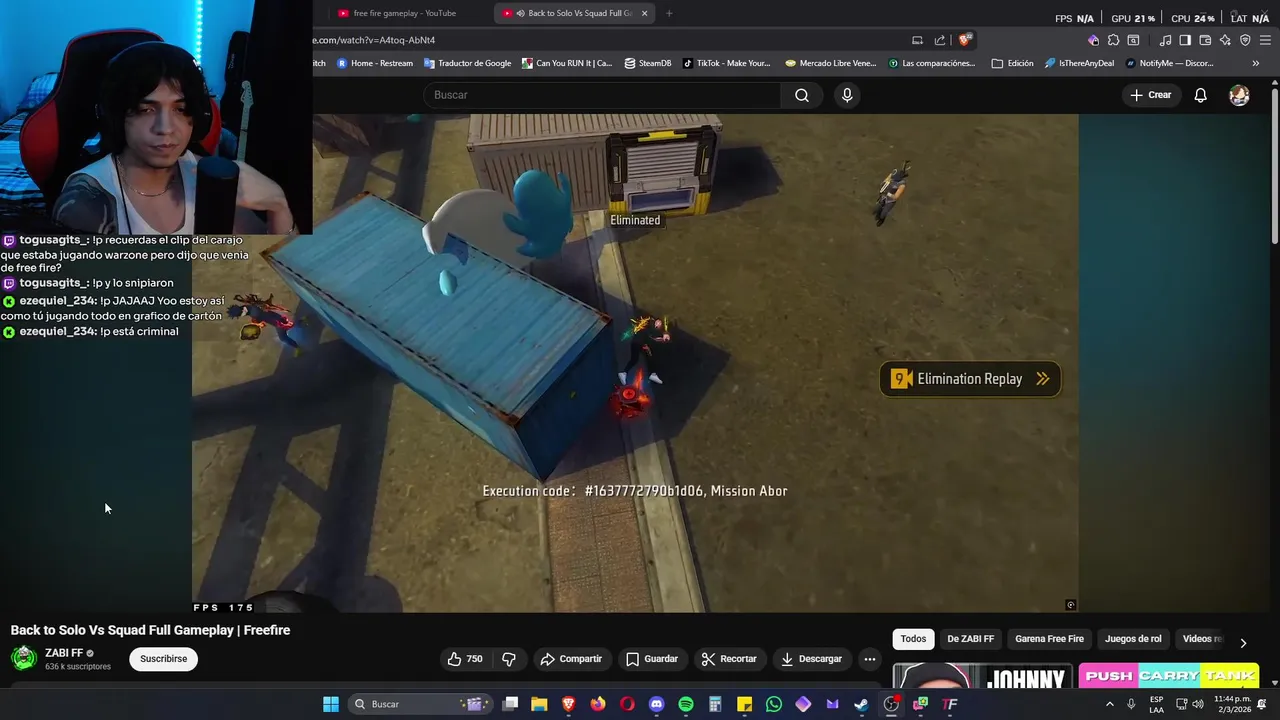The width and height of the screenshot is (1280, 720).
Task: Click the Crear button
Action: [x=1150, y=95]
